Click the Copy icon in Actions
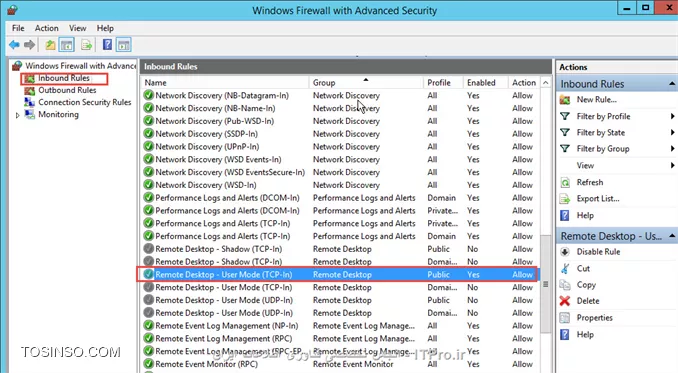 565,285
